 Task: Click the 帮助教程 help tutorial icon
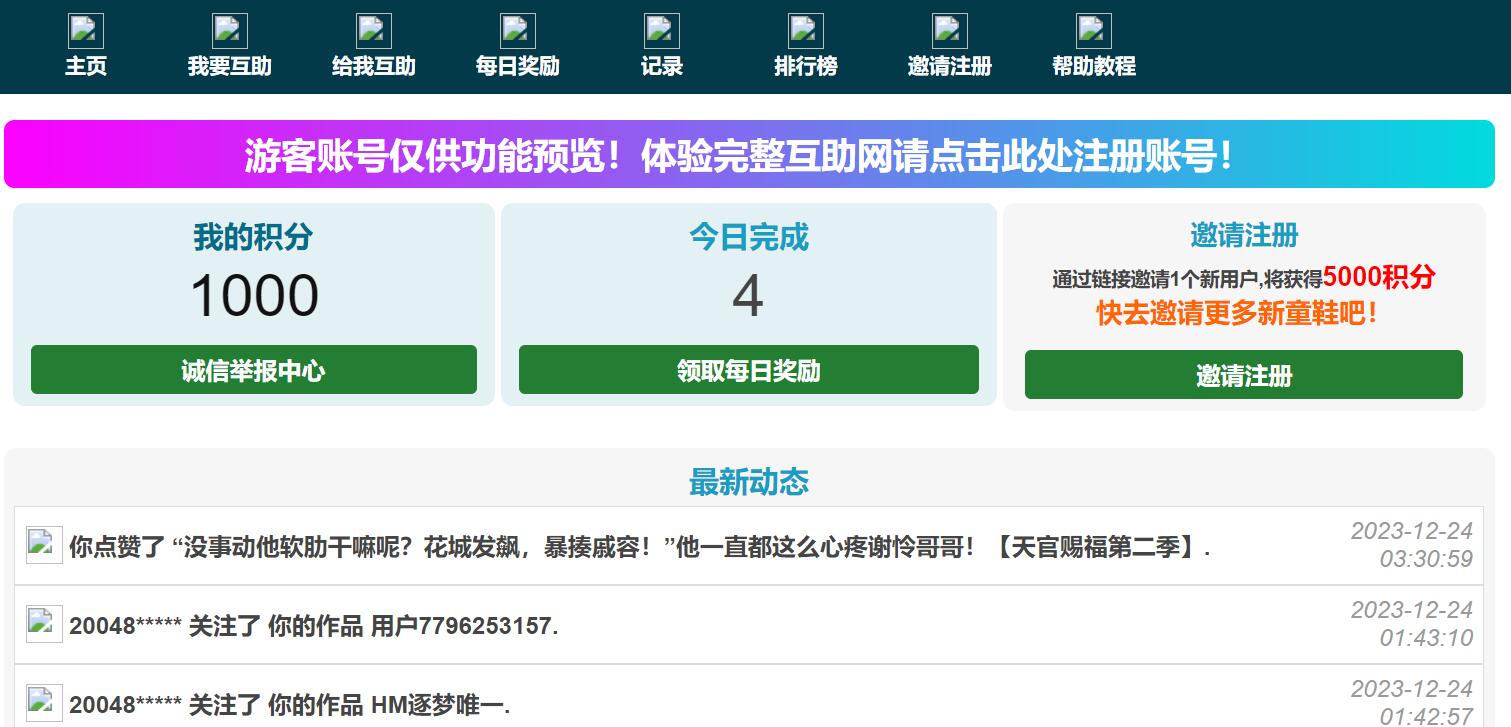[1094, 31]
